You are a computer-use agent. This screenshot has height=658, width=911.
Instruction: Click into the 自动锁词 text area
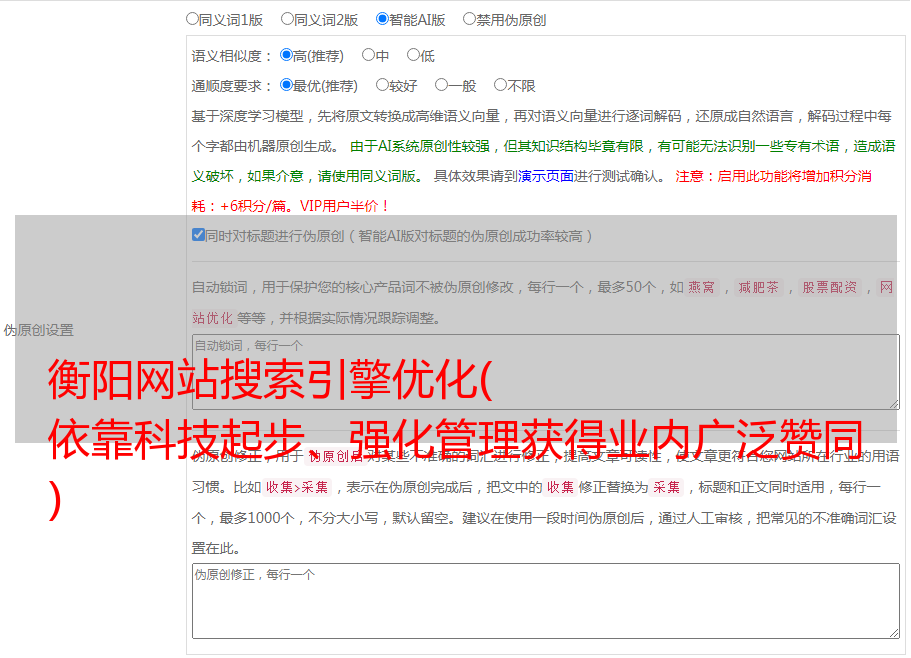coord(544,371)
